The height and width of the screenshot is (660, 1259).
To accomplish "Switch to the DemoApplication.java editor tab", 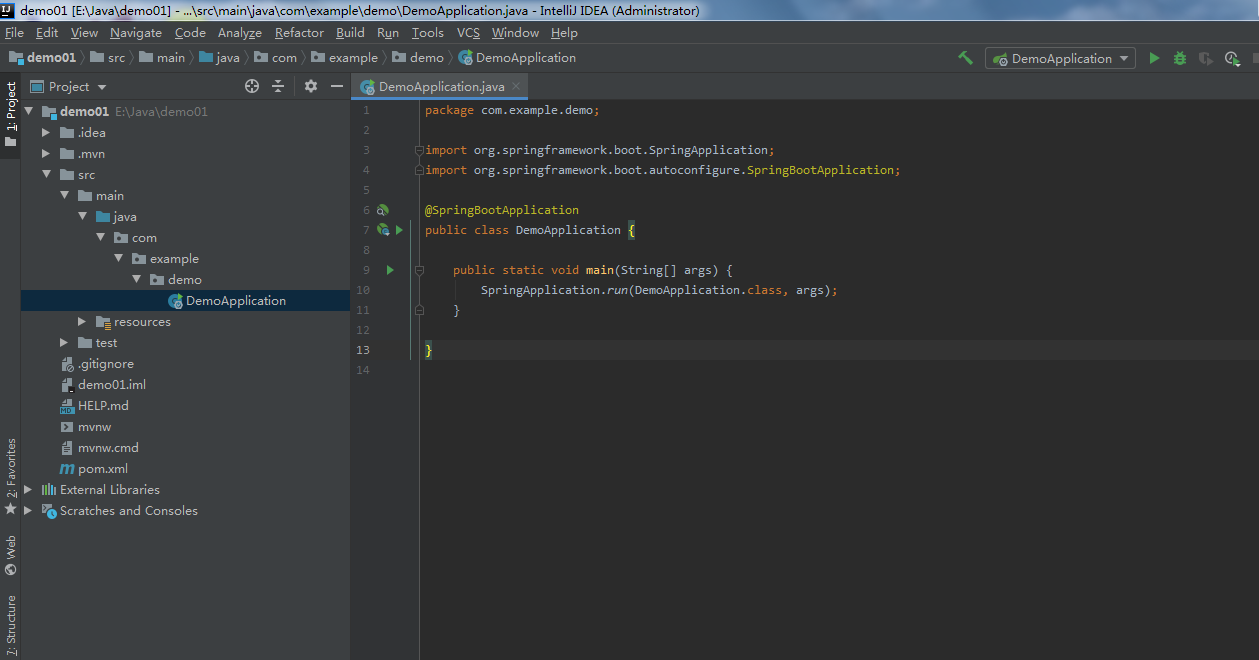I will click(438, 86).
